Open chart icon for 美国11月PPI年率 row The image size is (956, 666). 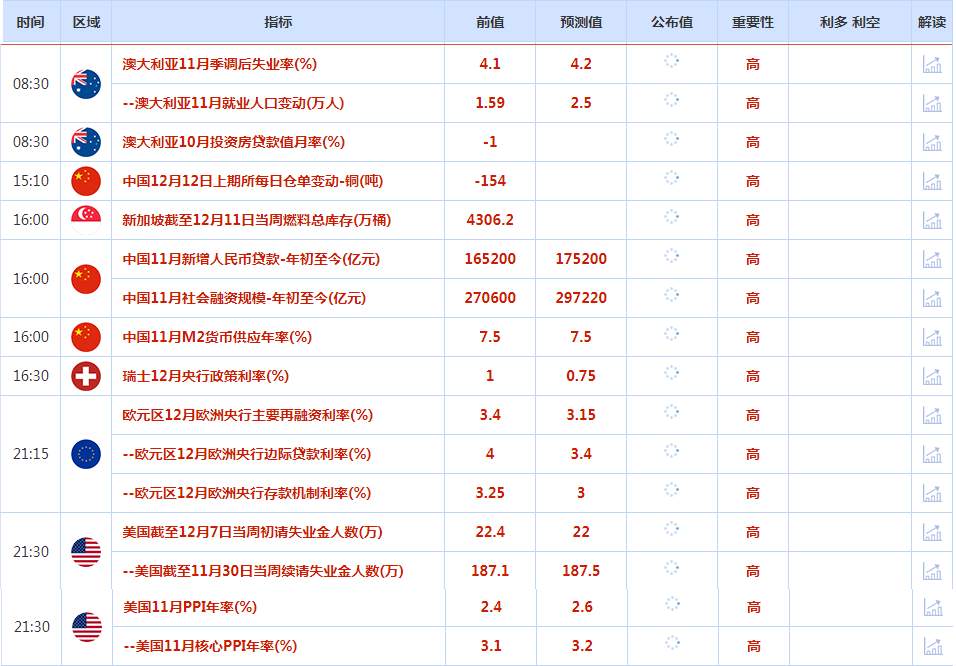coord(932,607)
